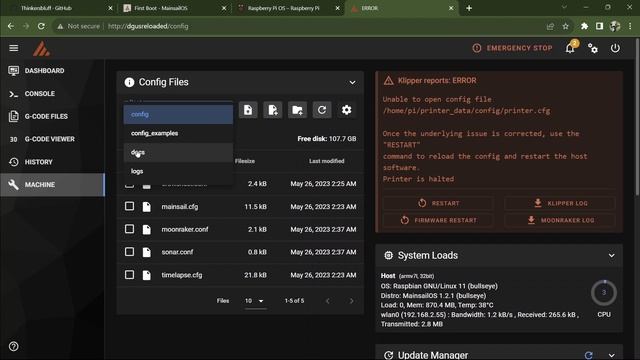Download the Moonraker Log

(x=560, y=220)
